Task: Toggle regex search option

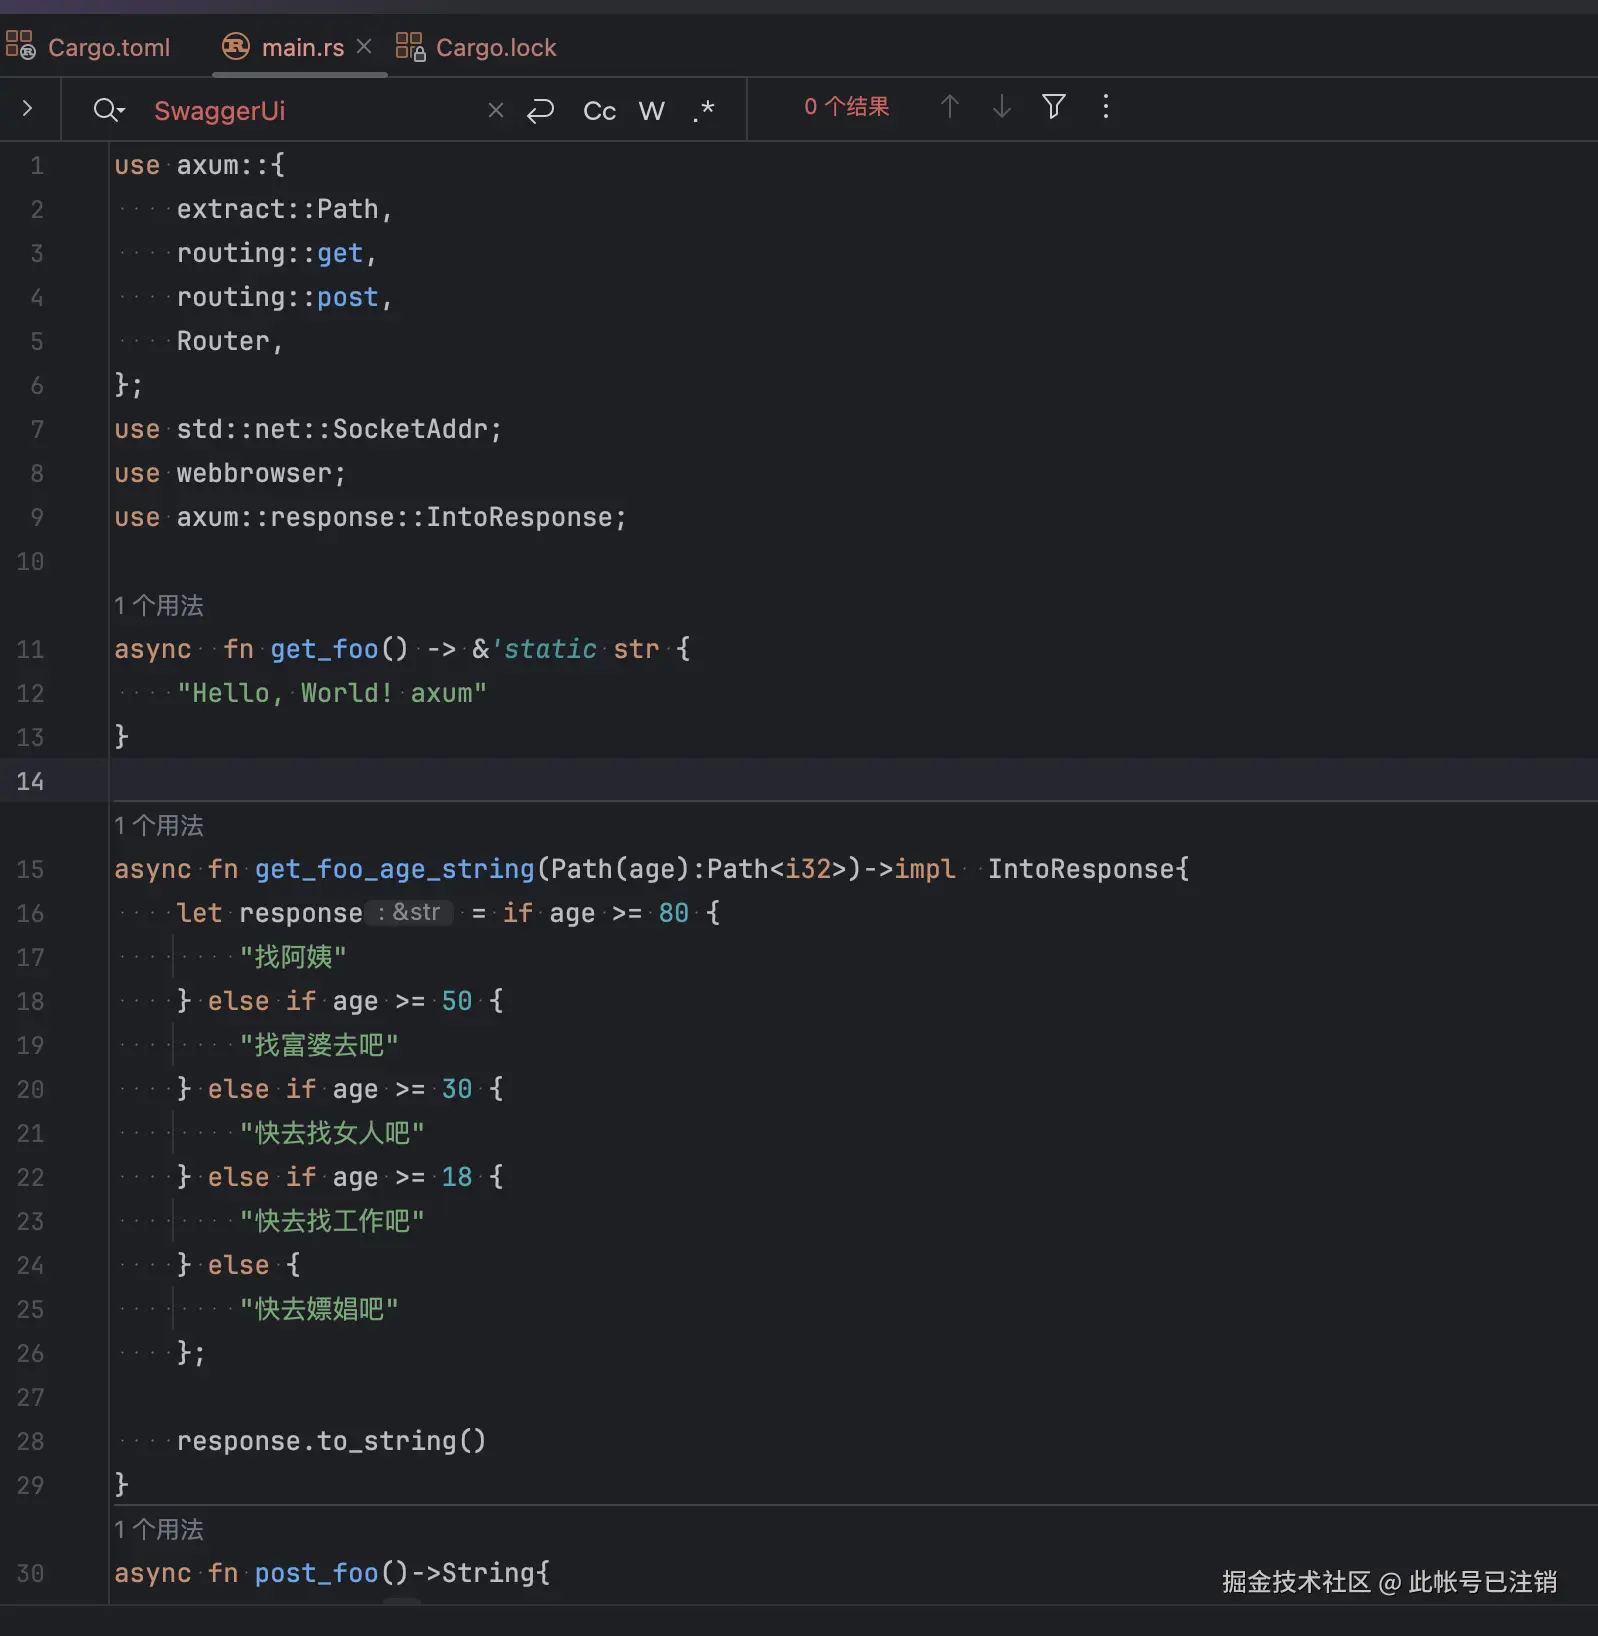Action: [x=704, y=110]
